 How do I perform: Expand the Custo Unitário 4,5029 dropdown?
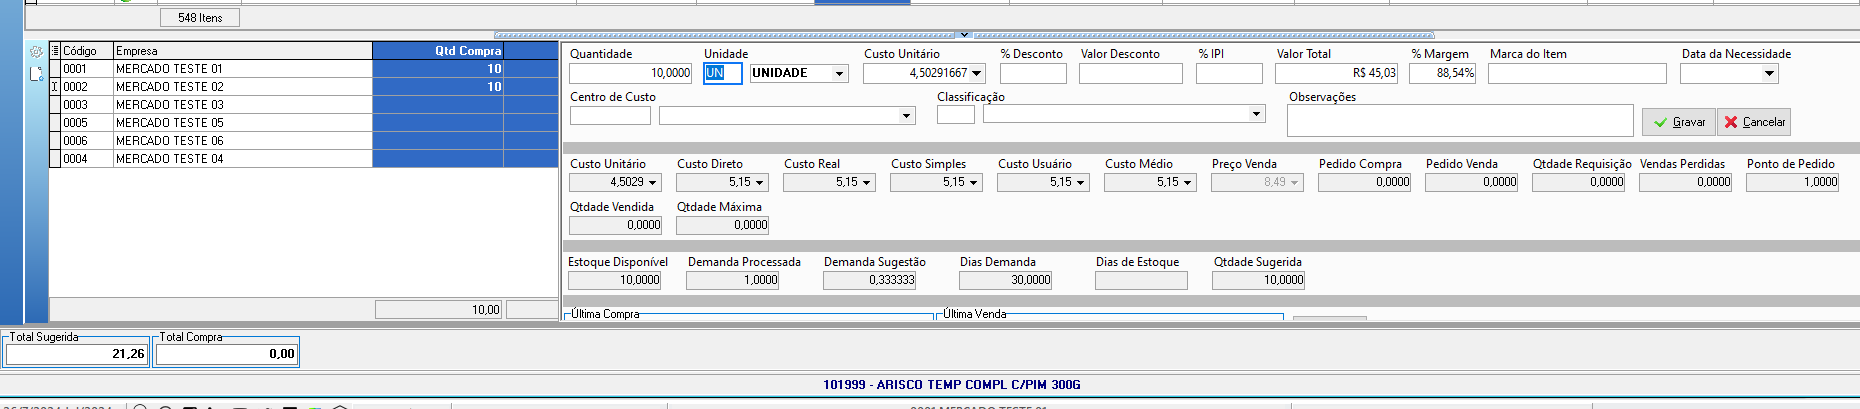(x=653, y=182)
